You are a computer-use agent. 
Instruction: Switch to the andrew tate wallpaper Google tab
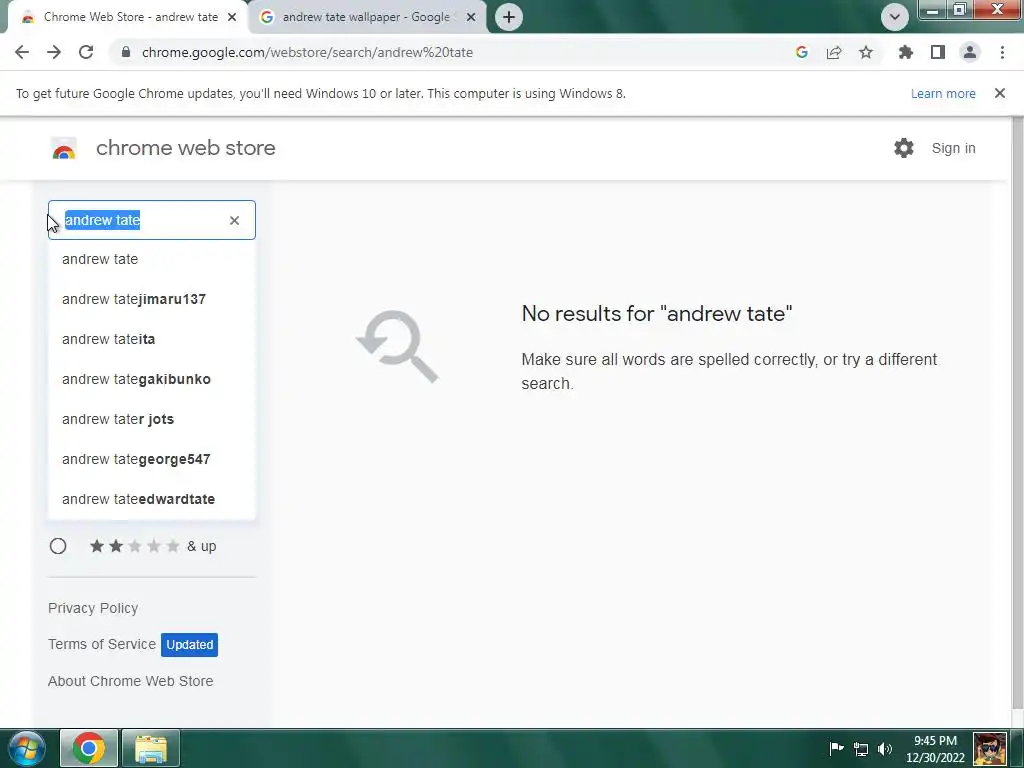[368, 17]
